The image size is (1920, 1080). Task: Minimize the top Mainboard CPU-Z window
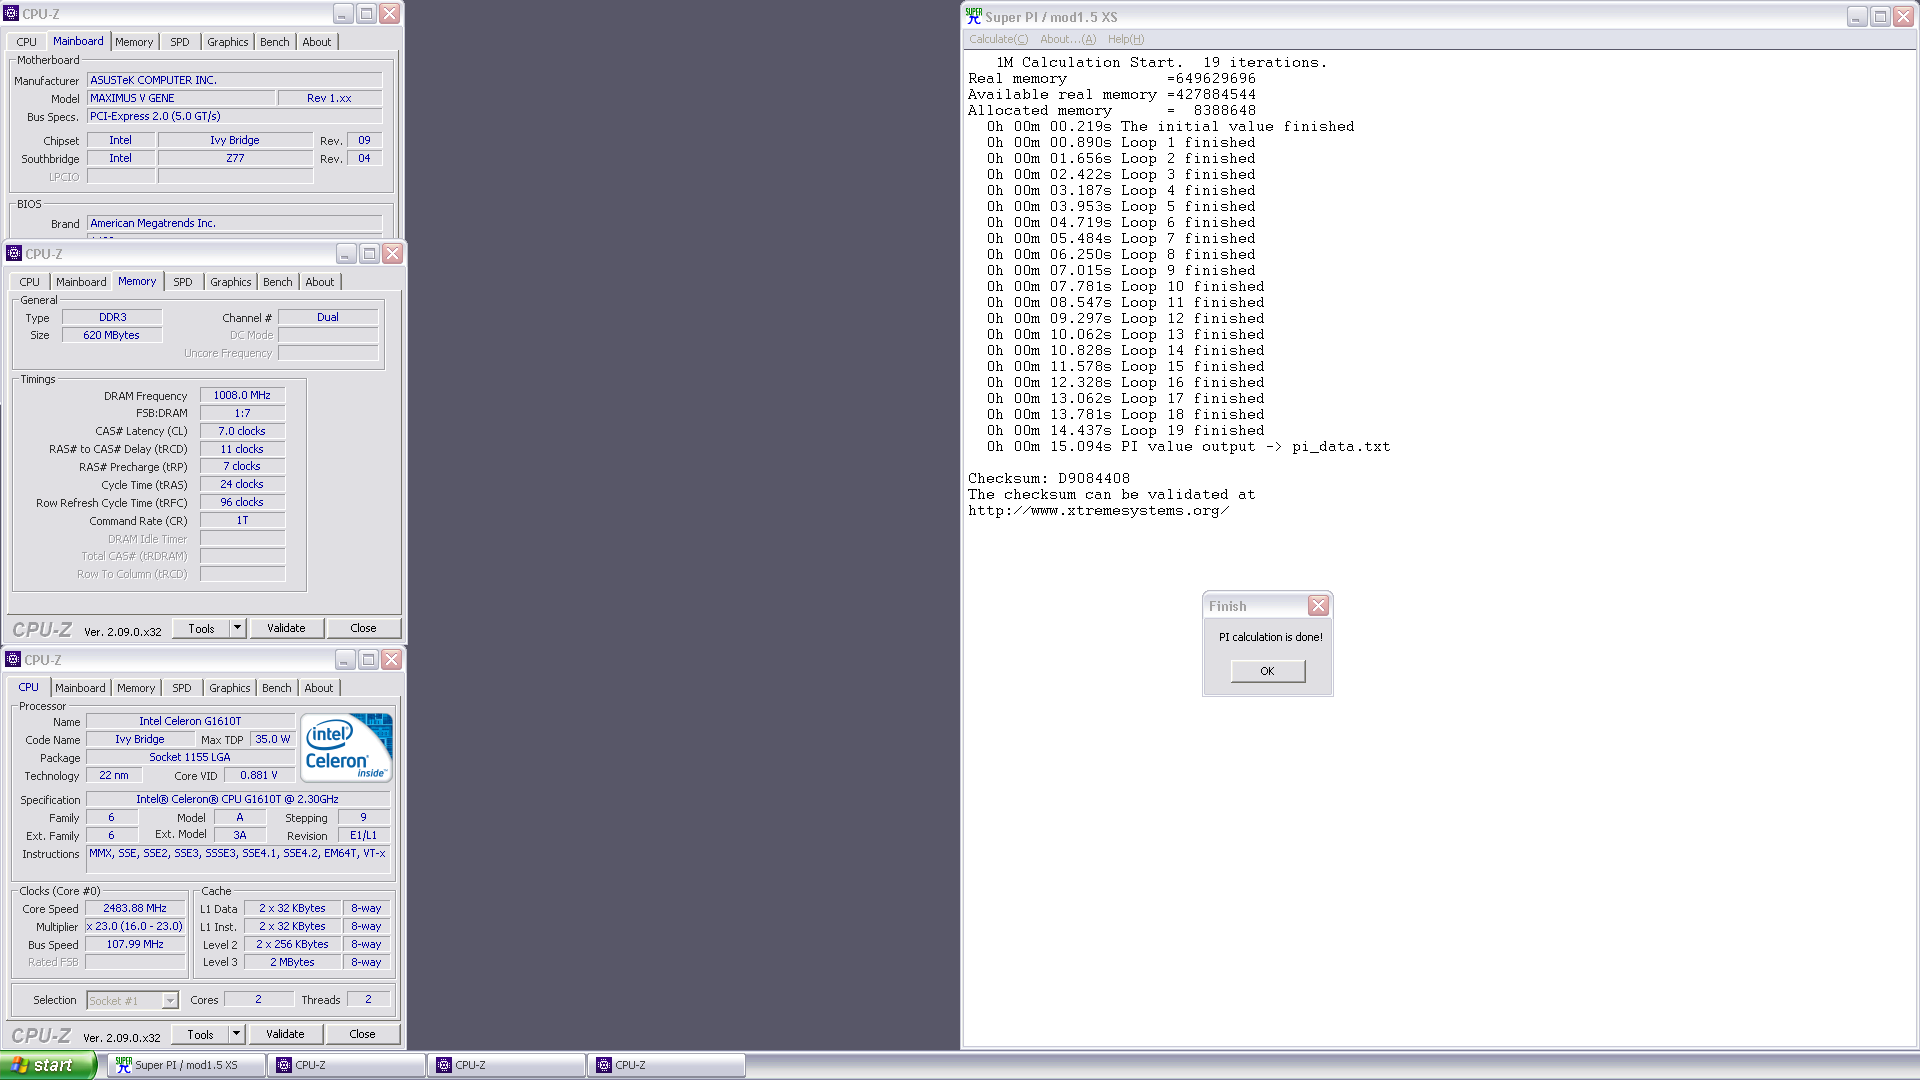pos(342,13)
